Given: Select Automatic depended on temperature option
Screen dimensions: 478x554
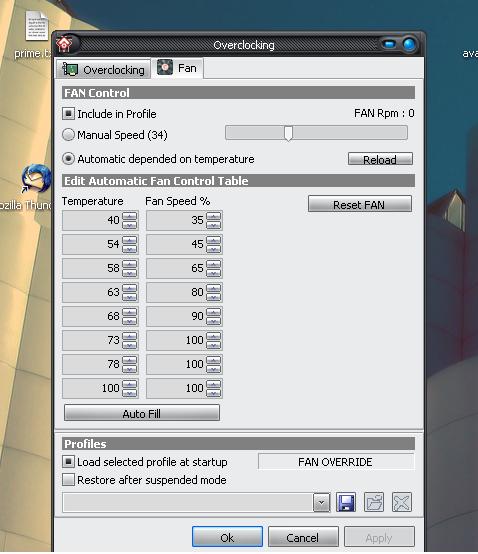Looking at the screenshot, I should [x=68, y=159].
